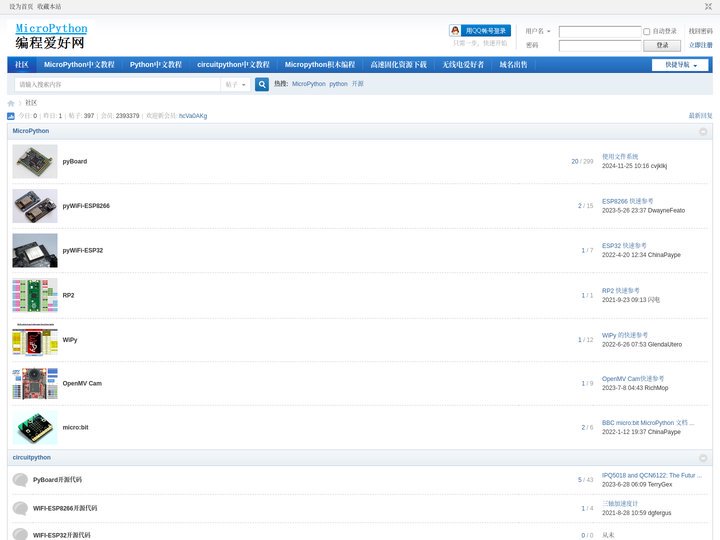Open circuitpython中文教程 navigation tab

(x=233, y=65)
